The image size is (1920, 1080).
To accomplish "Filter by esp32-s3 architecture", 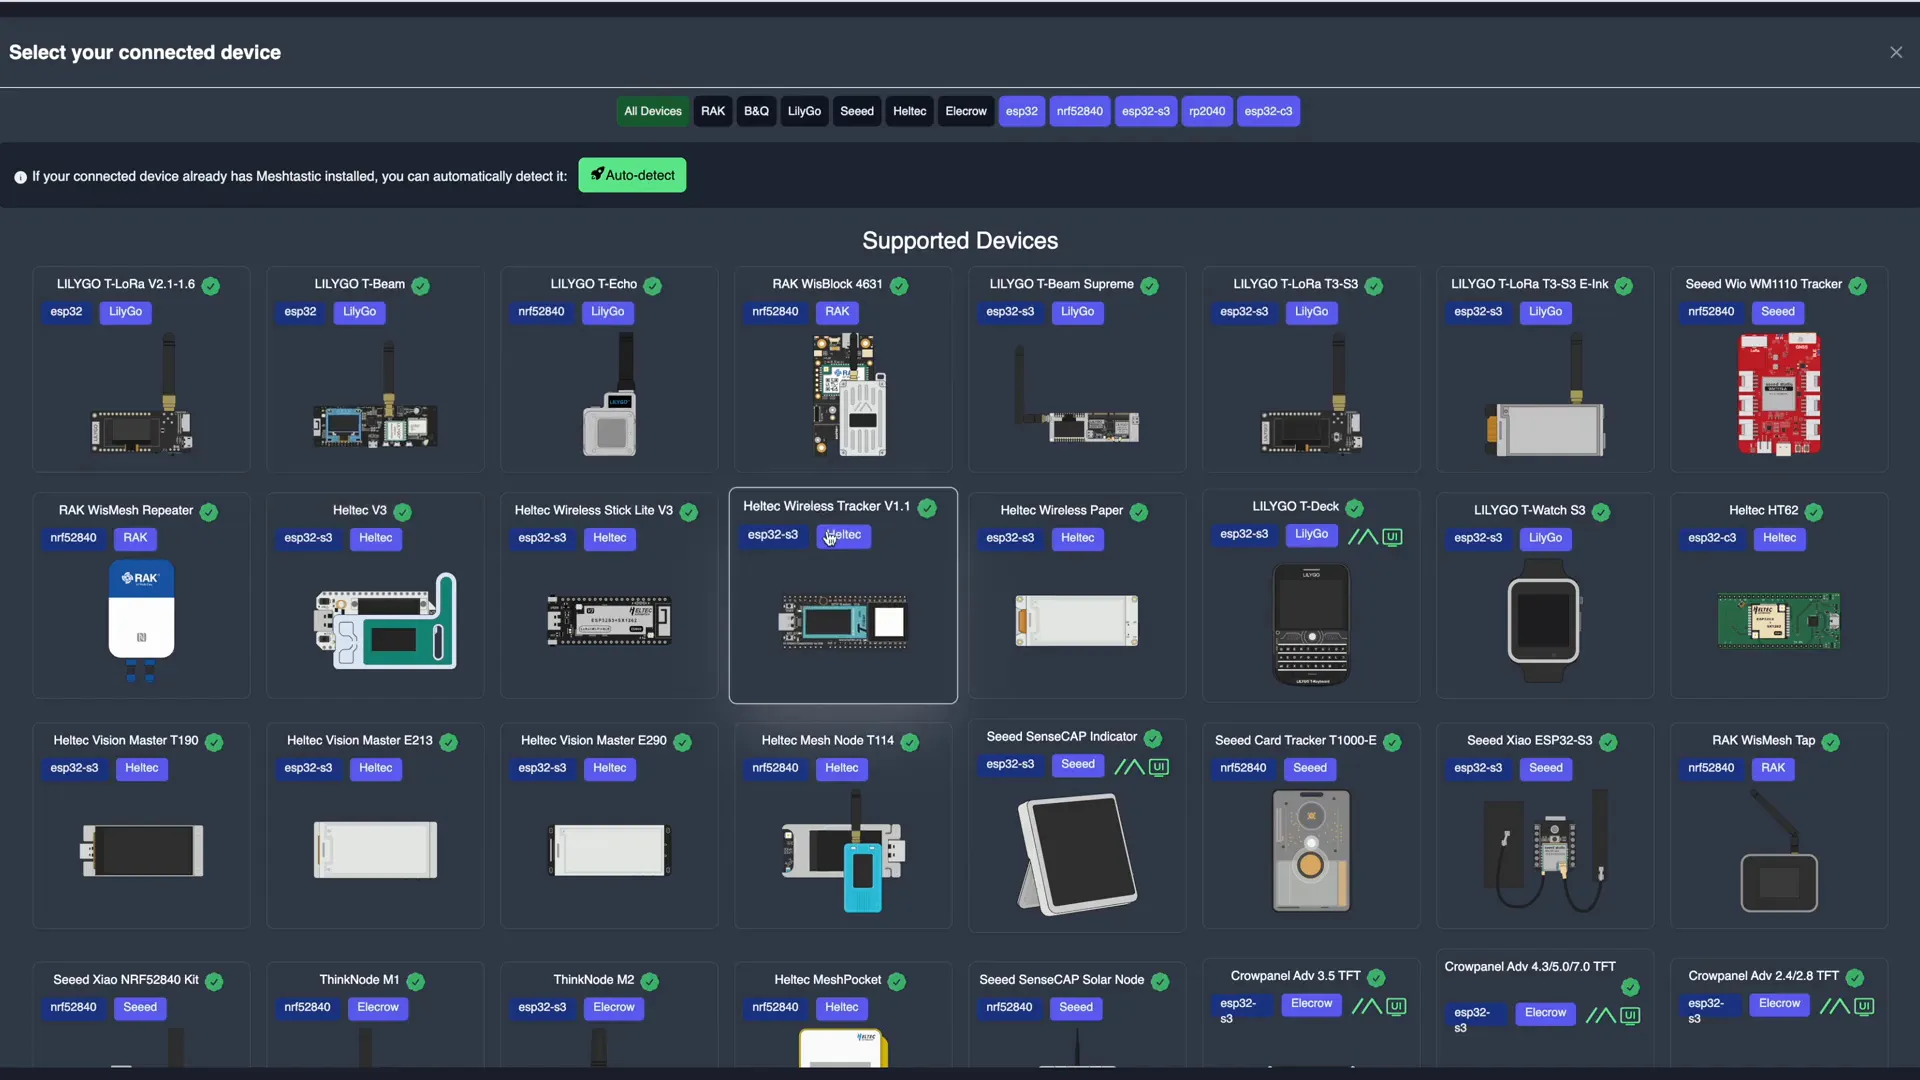I will pyautogui.click(x=1145, y=111).
